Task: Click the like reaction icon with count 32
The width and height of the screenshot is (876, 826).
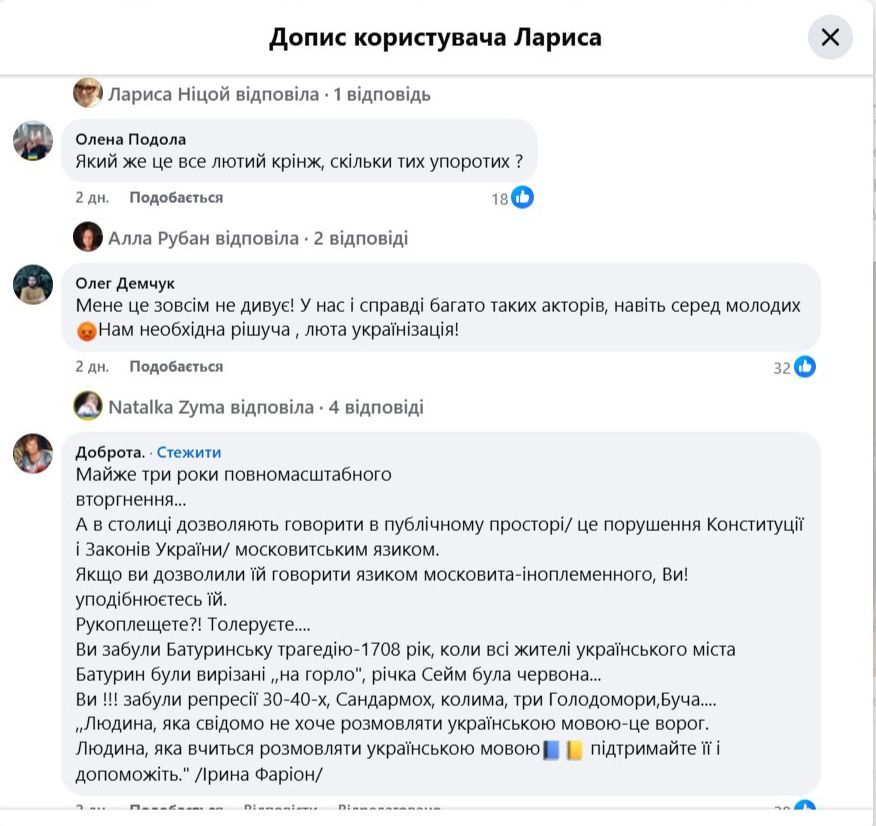Action: pos(805,367)
